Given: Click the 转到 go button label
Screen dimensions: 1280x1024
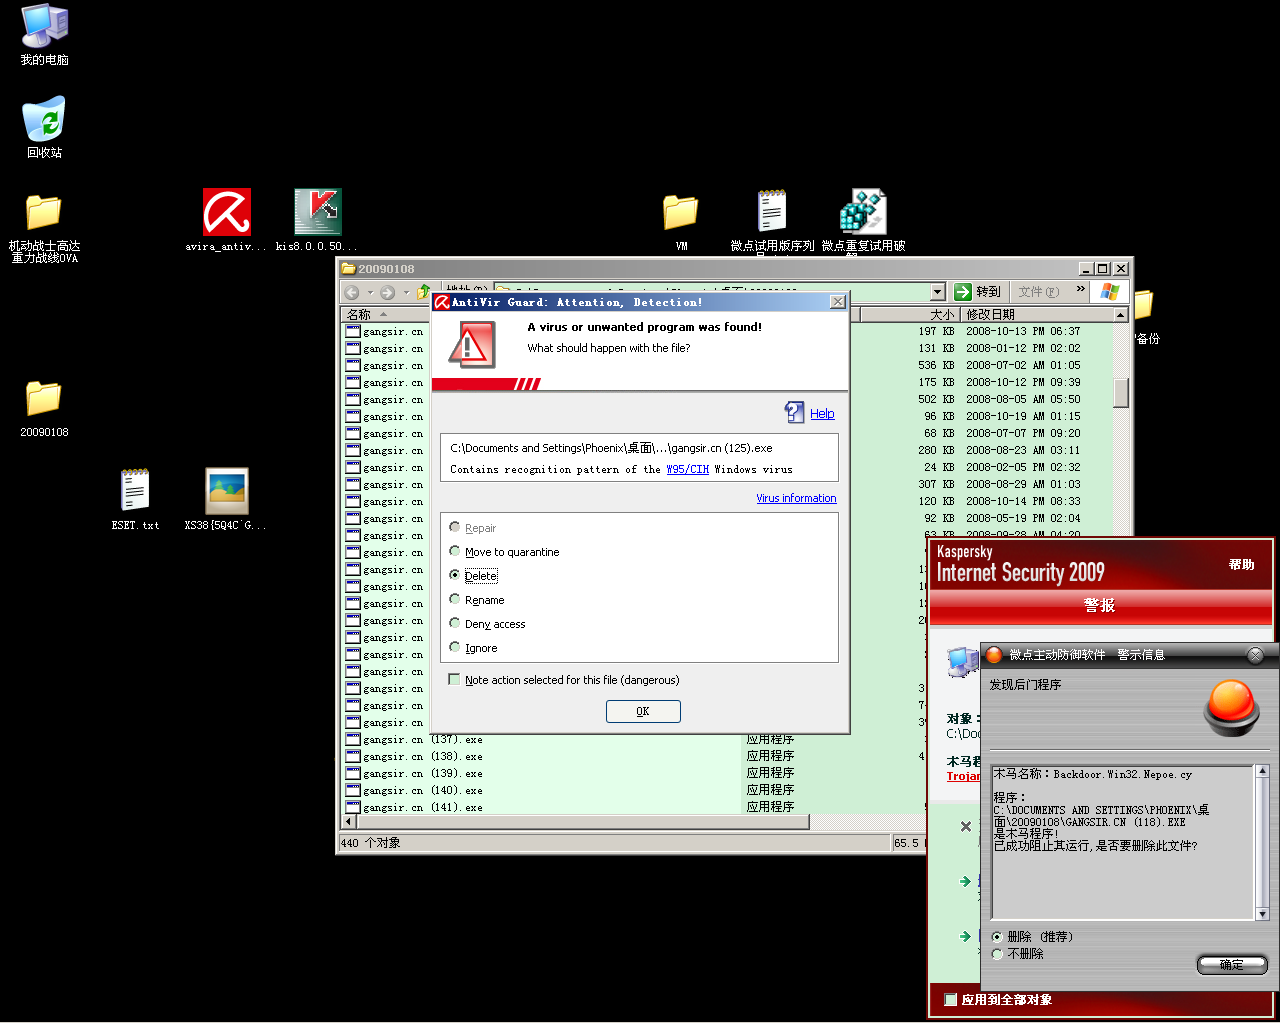Looking at the screenshot, I should pos(988,292).
